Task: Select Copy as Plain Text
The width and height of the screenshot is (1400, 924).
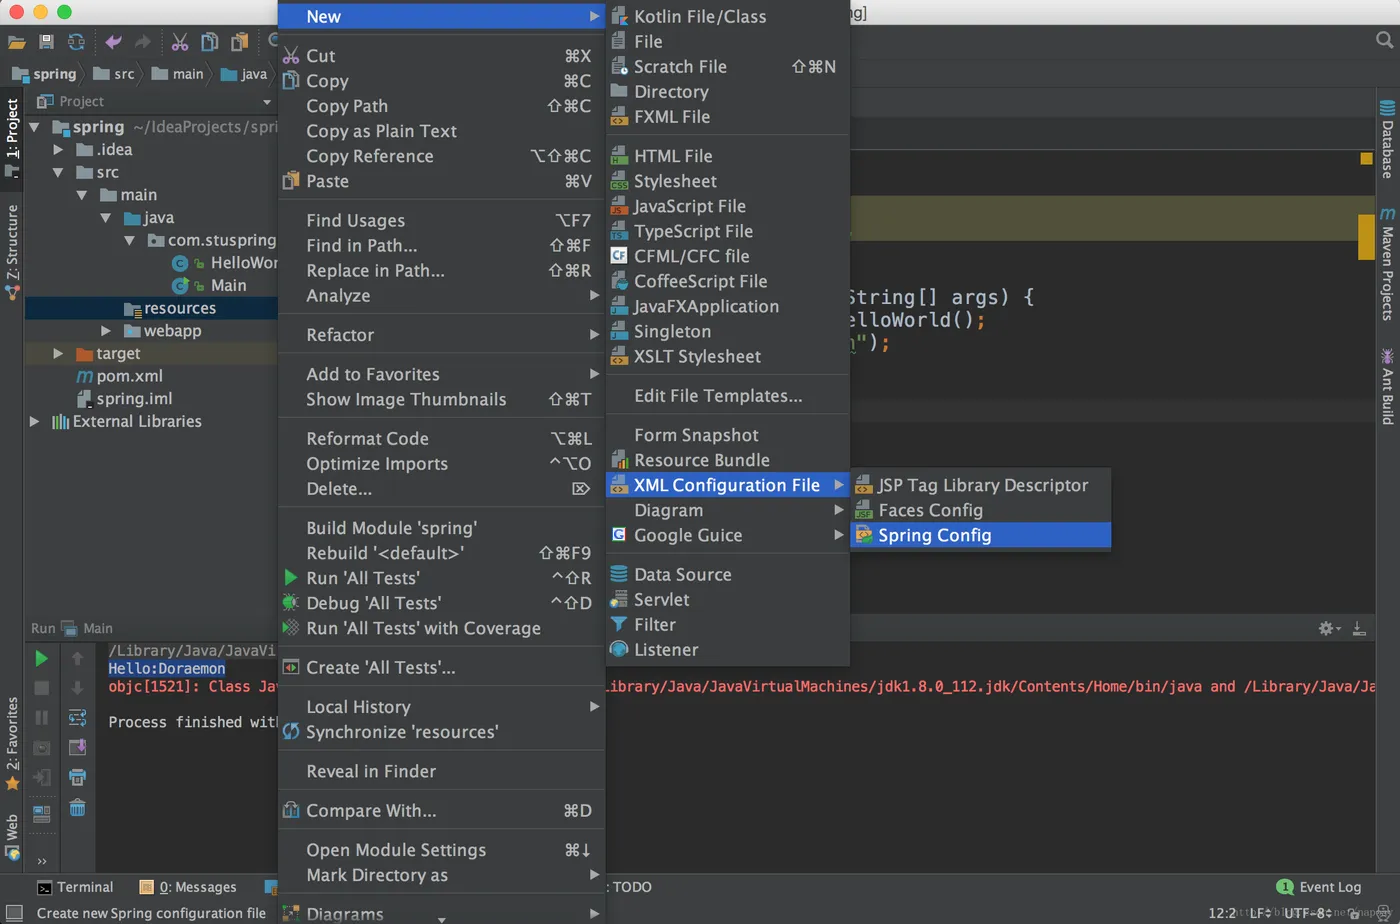Action: [x=442, y=131]
